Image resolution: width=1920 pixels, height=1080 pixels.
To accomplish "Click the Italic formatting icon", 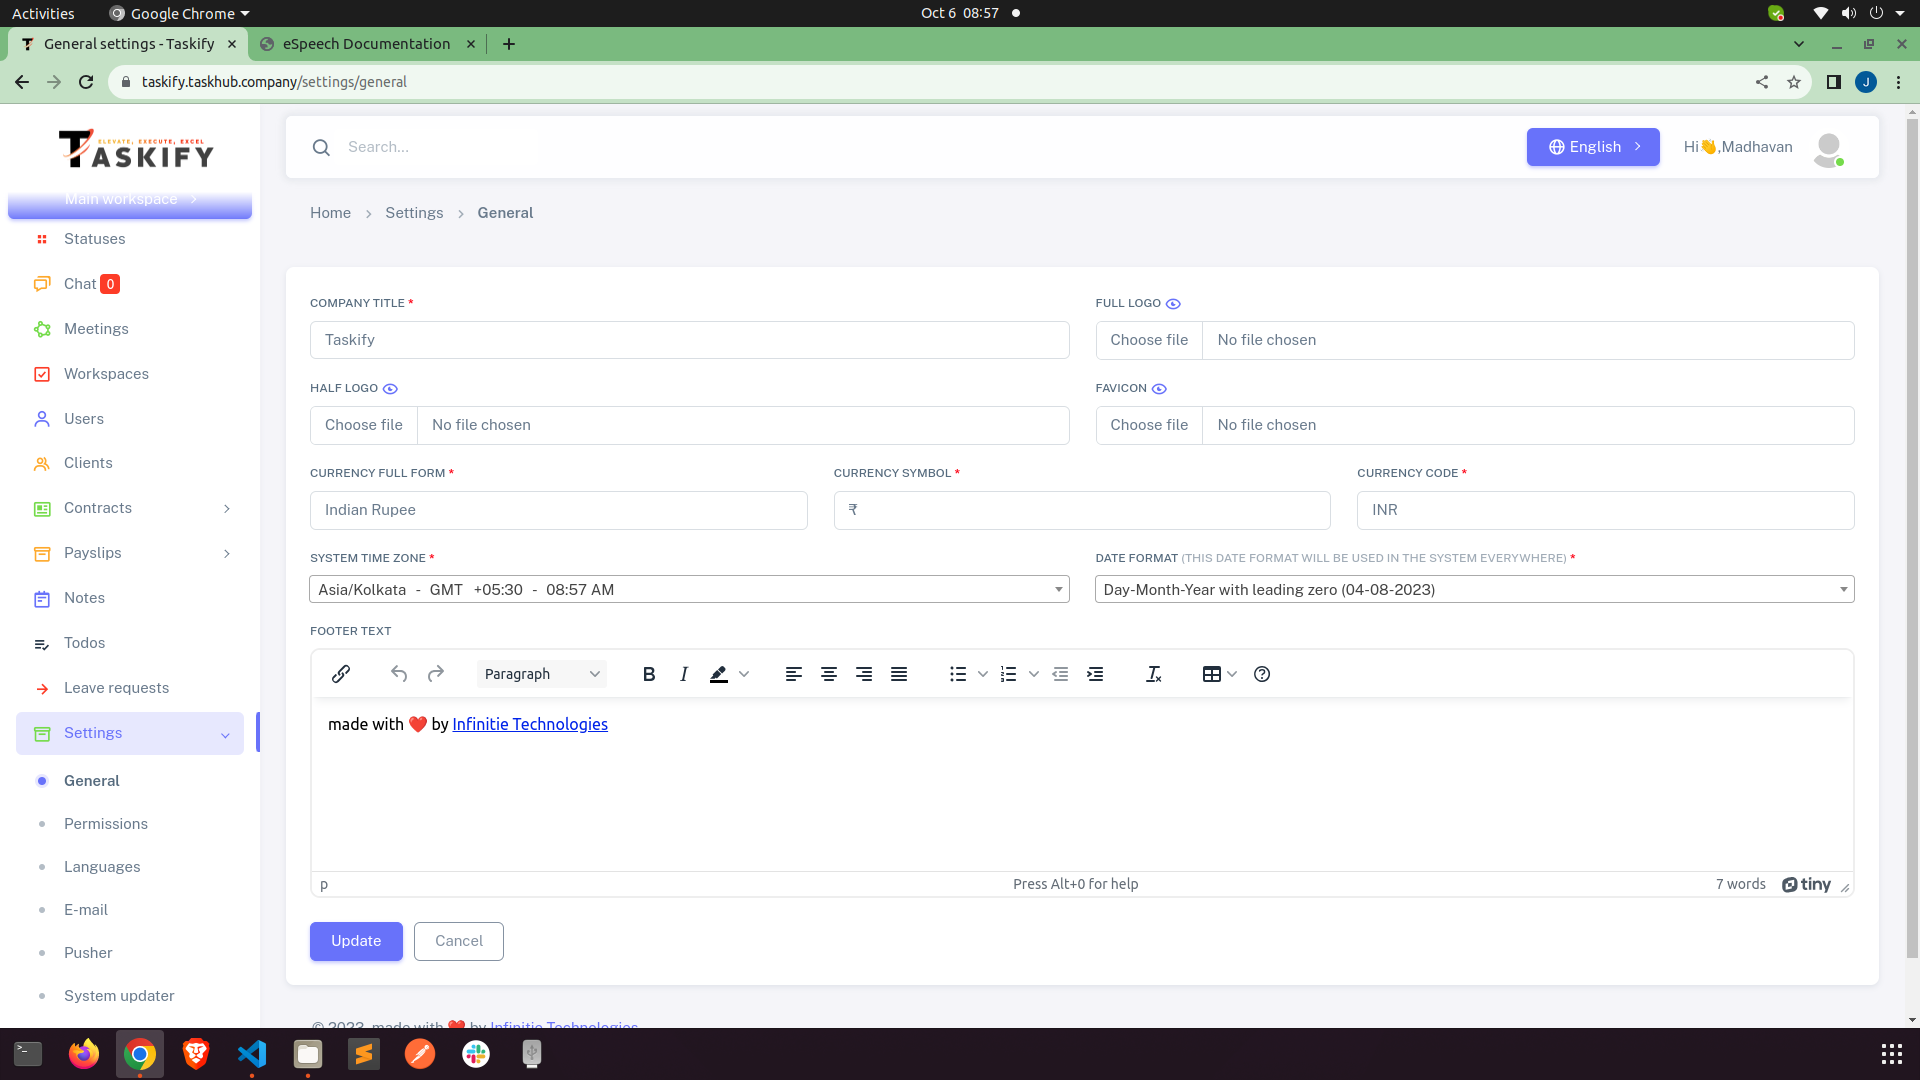I will pos(684,674).
